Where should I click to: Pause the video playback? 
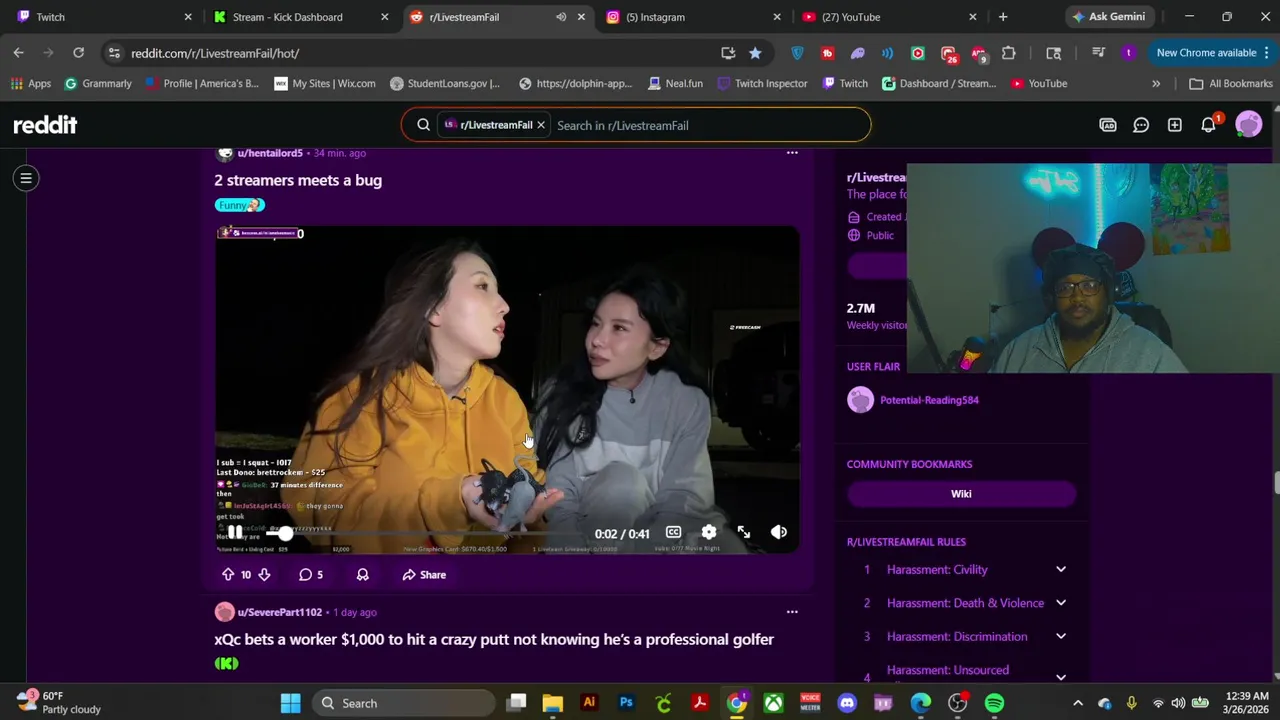click(x=234, y=533)
